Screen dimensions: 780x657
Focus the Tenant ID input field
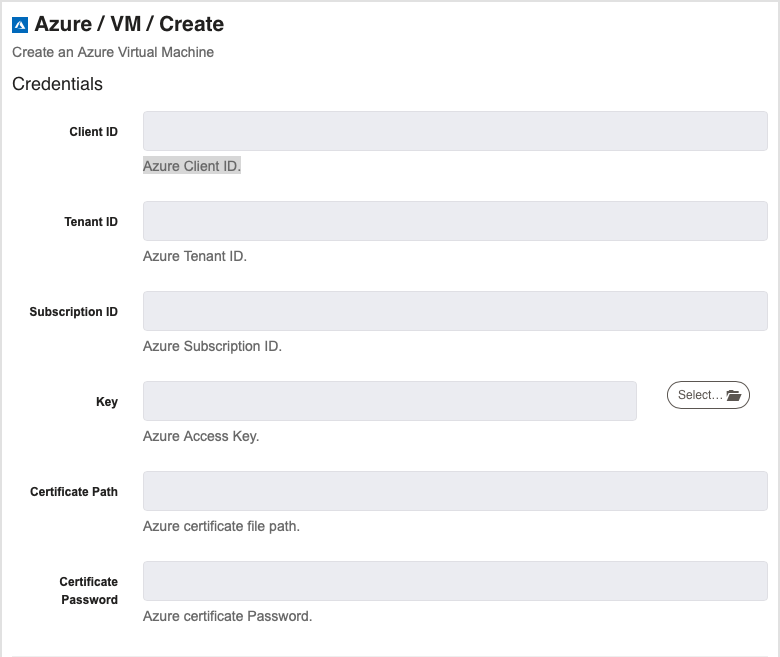tap(455, 221)
